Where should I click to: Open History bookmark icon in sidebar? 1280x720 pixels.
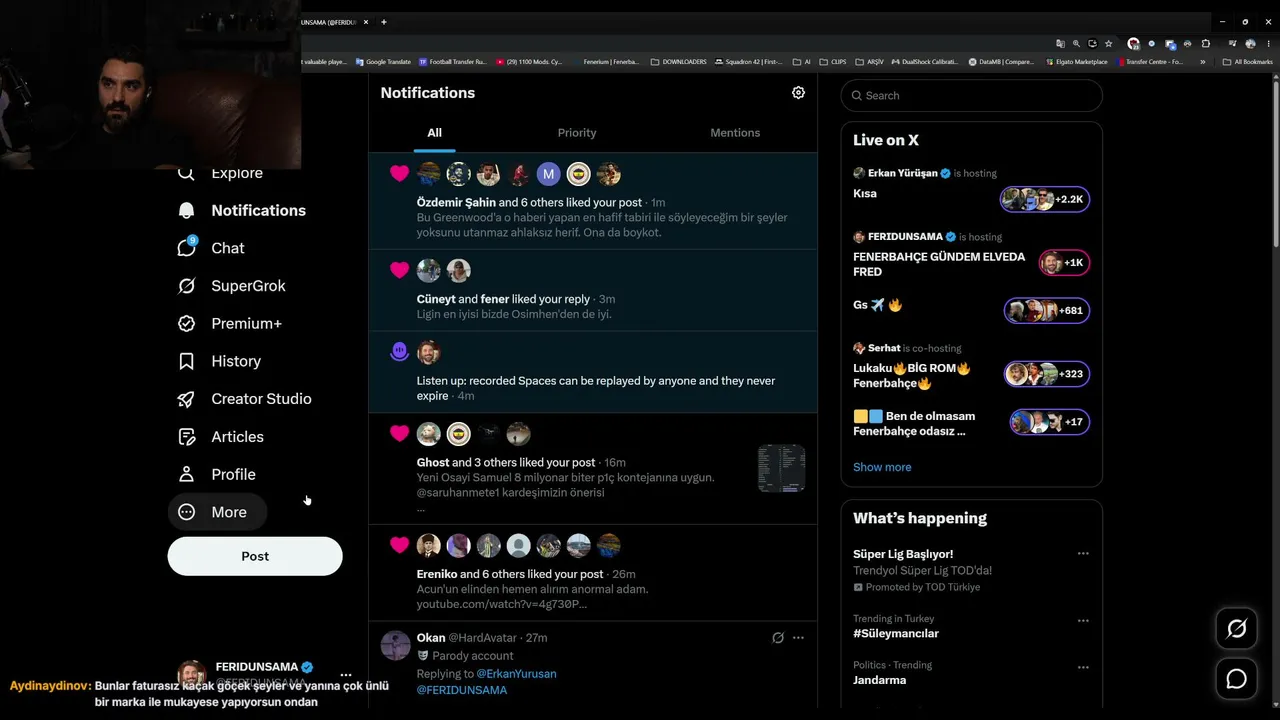[186, 361]
